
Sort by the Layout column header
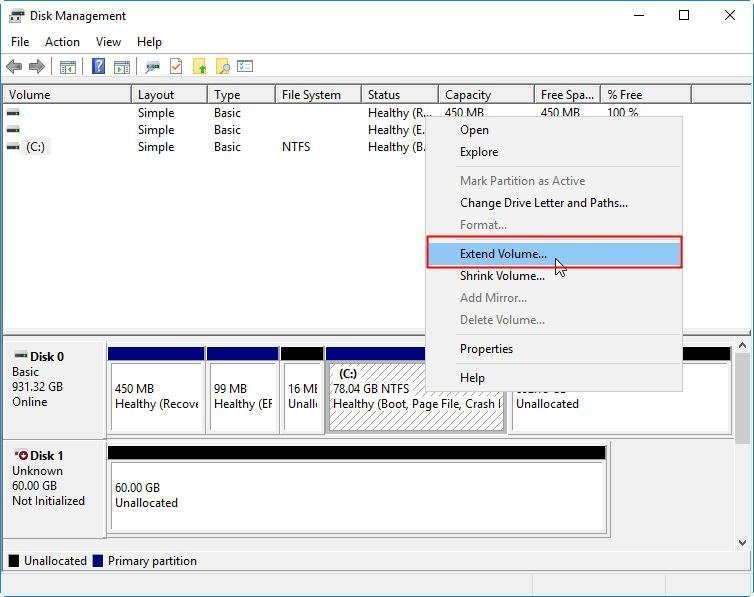[156, 95]
